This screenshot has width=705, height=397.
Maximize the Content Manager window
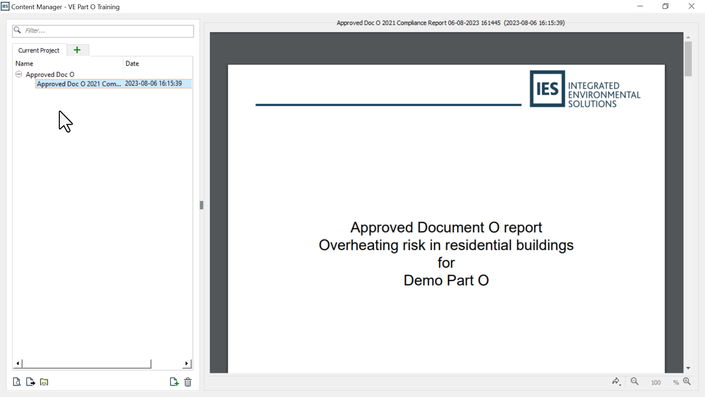click(x=665, y=6)
